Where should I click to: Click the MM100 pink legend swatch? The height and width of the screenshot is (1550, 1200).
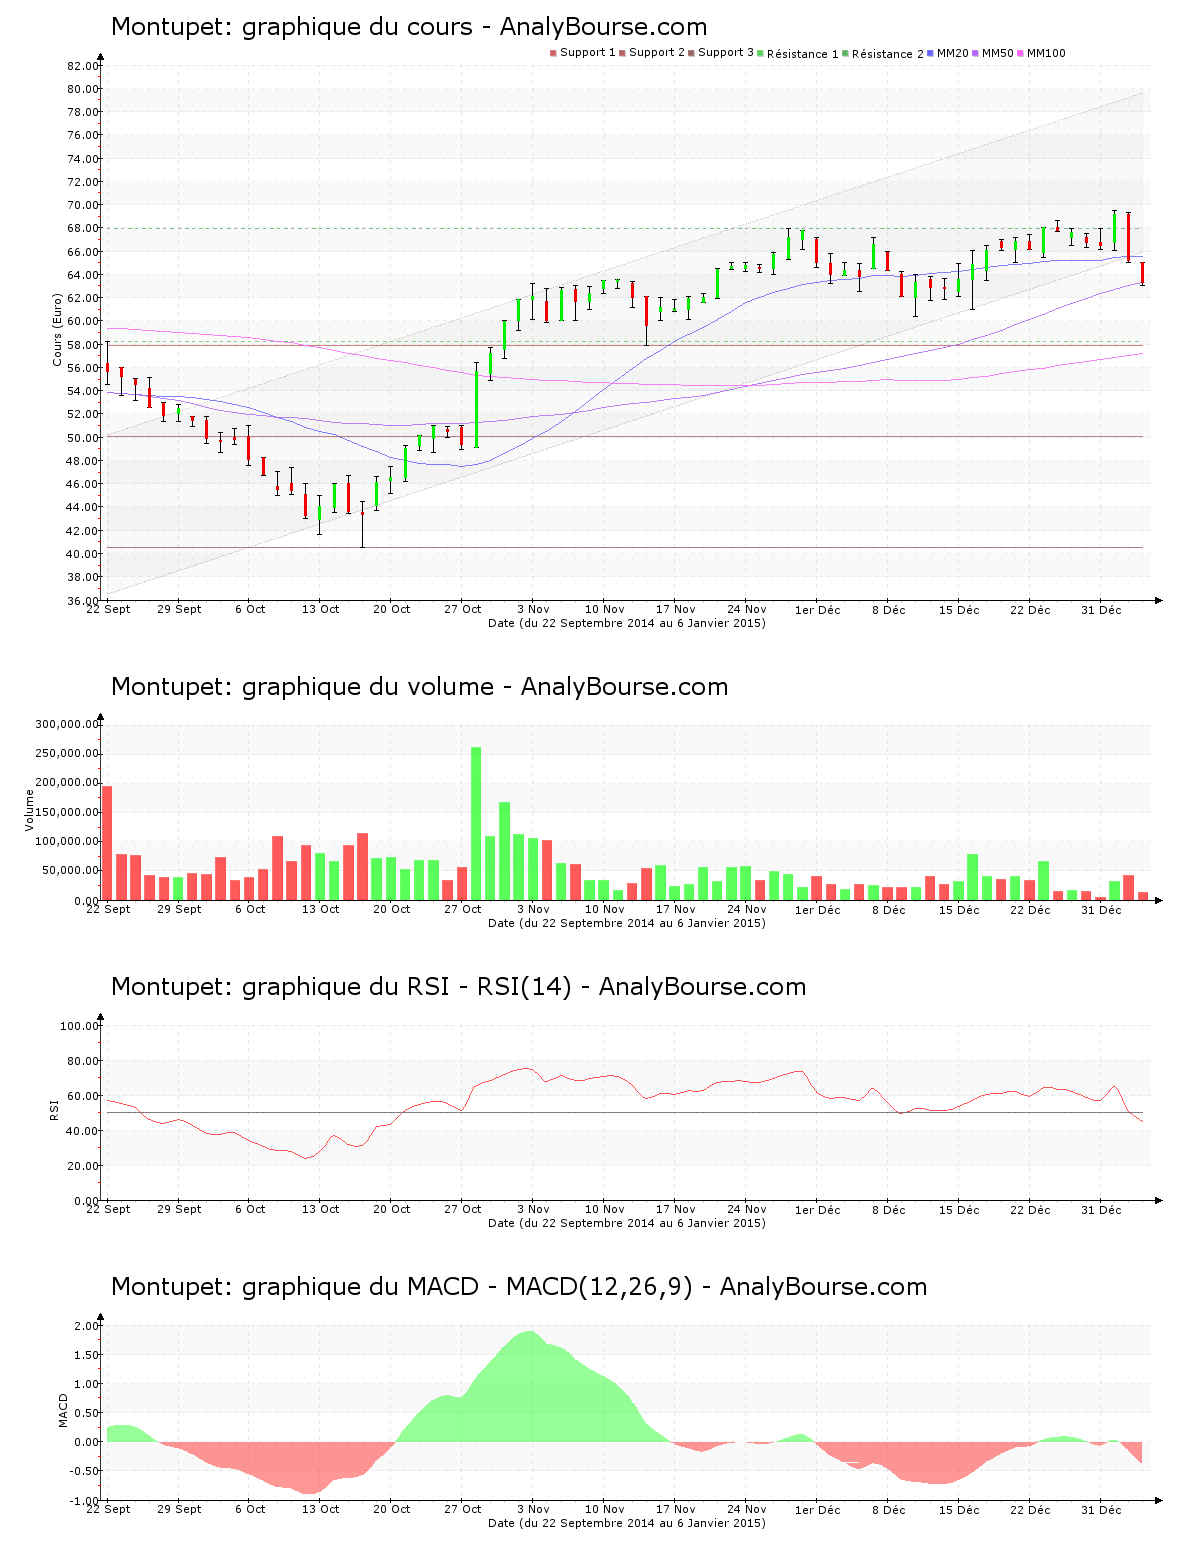point(1021,53)
